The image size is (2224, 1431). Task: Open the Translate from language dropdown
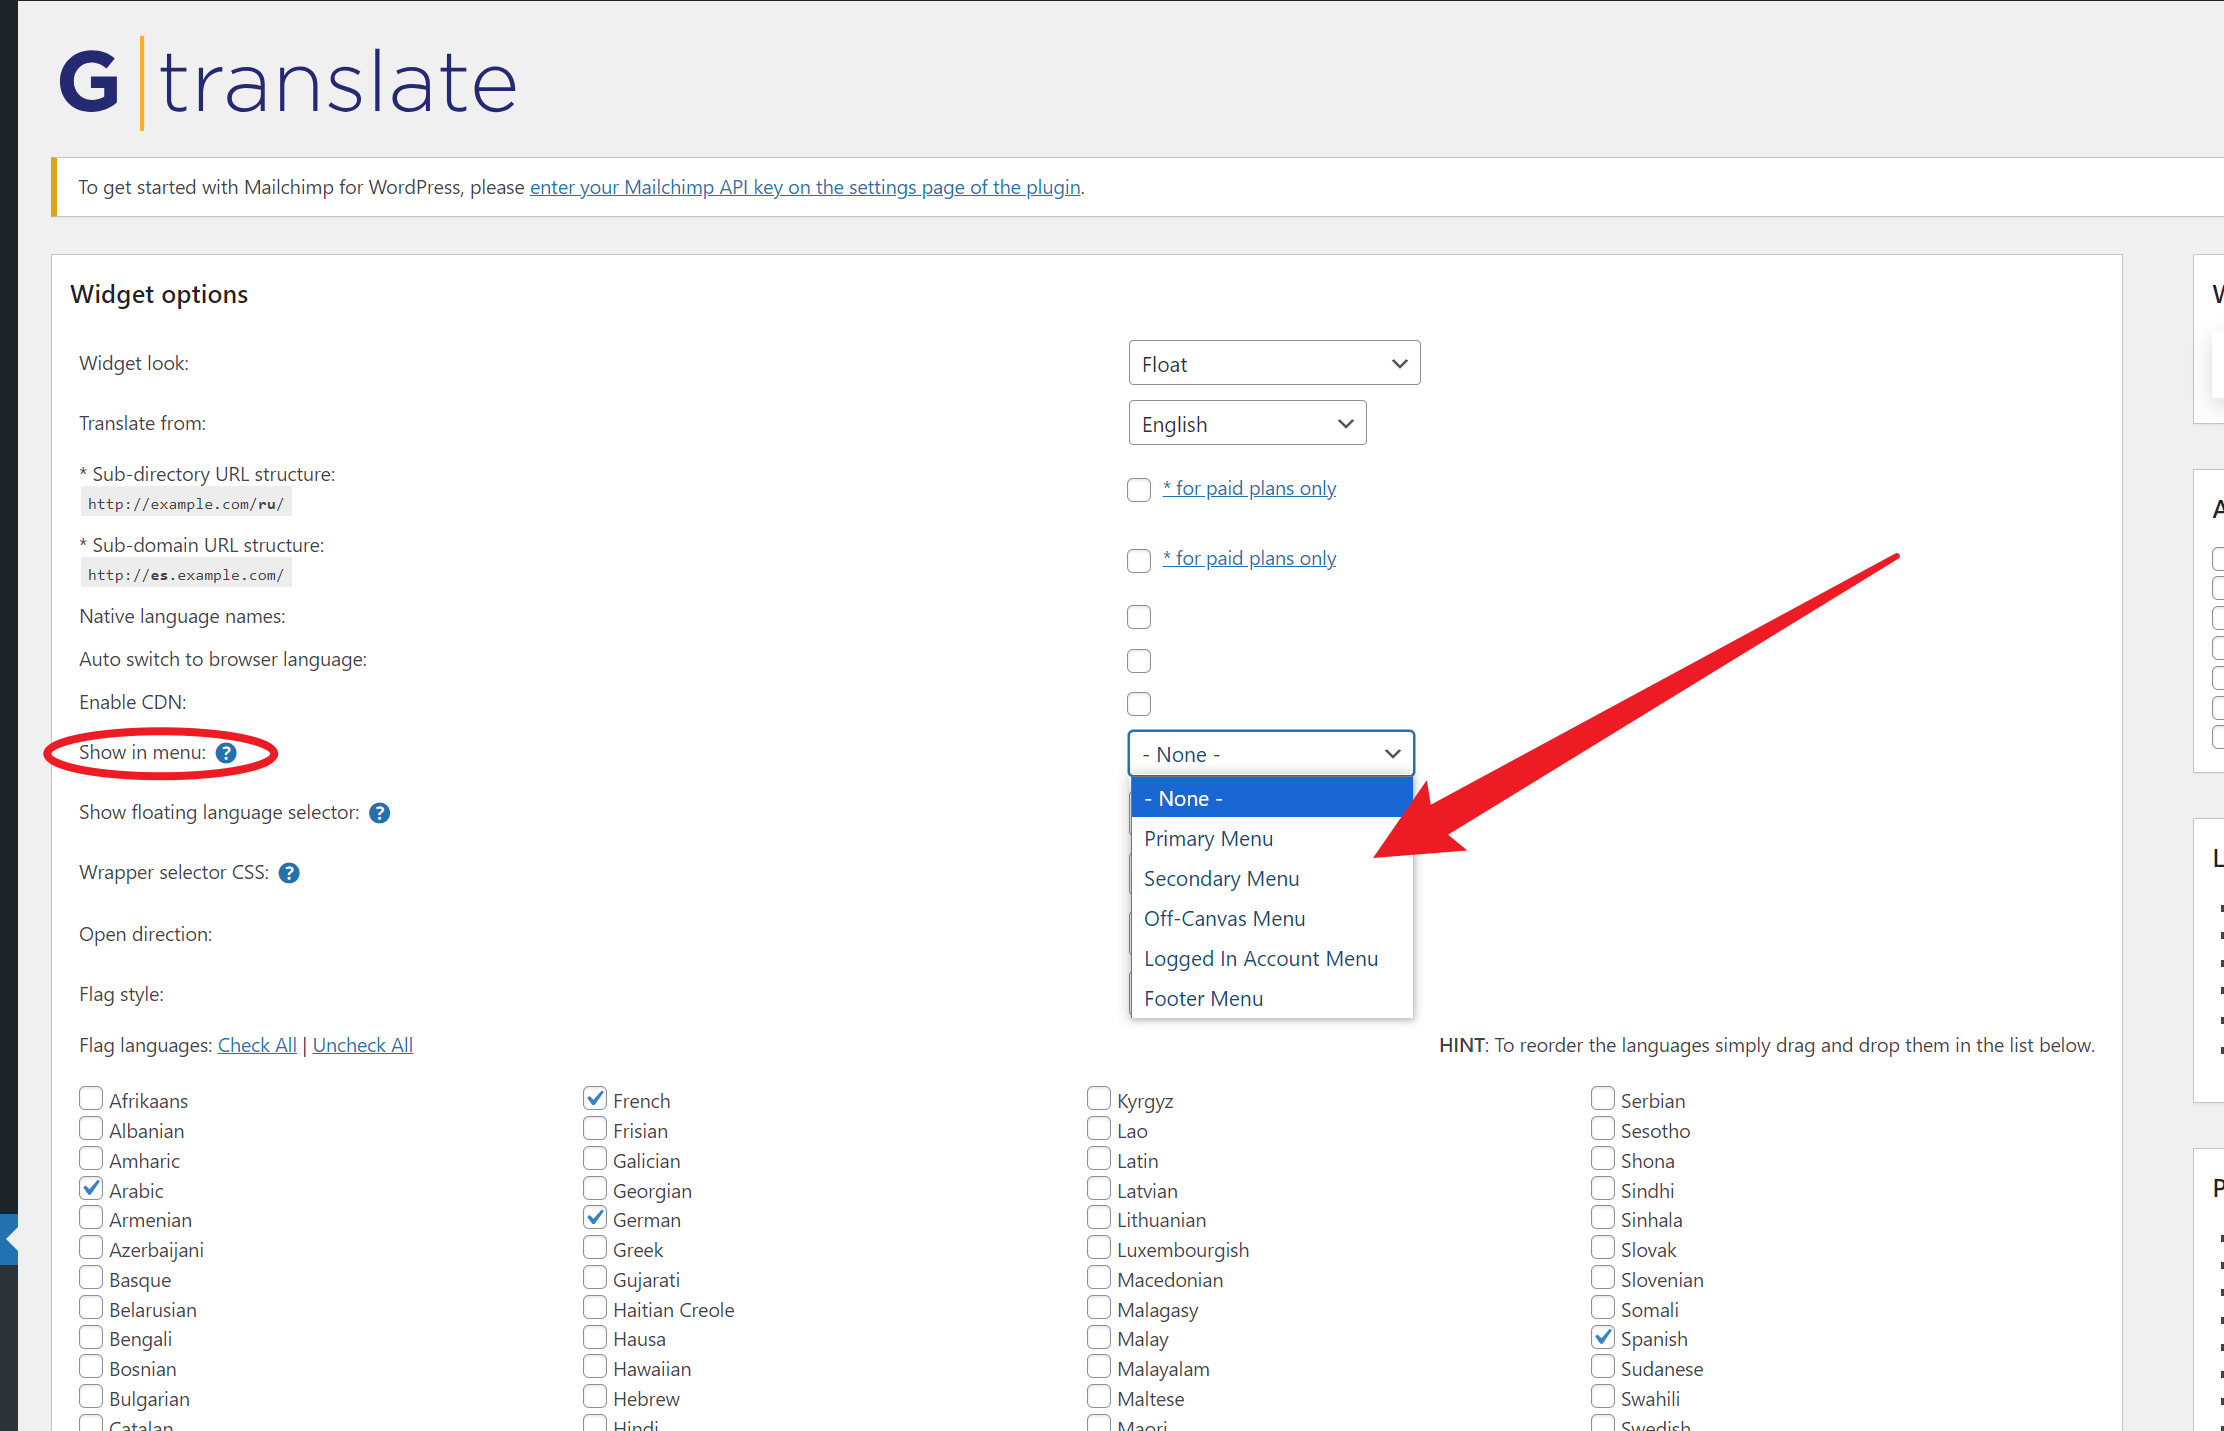1246,422
